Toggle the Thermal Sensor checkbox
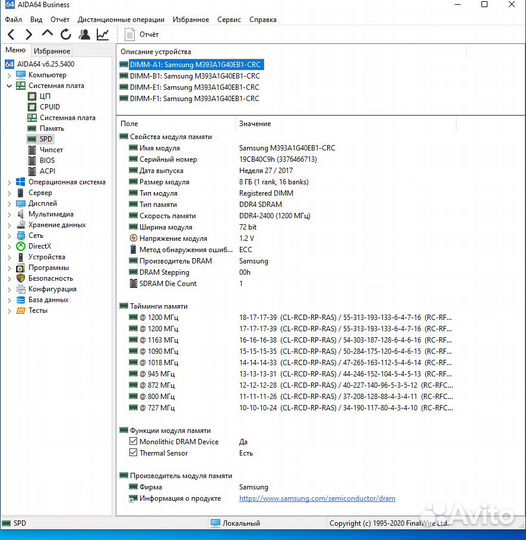The width and height of the screenshot is (526, 540). point(133,452)
